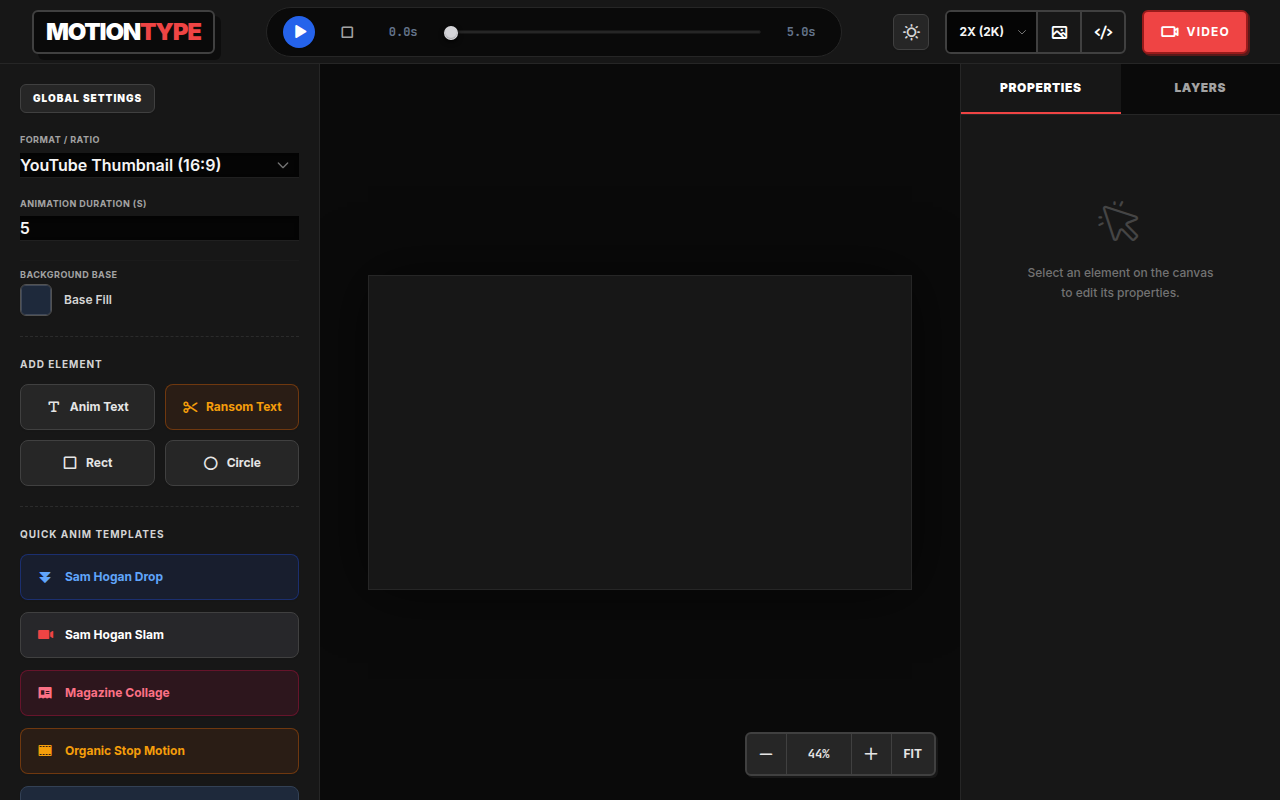This screenshot has width=1280, height=800.
Task: Export image using the picture icon
Action: tap(1059, 32)
